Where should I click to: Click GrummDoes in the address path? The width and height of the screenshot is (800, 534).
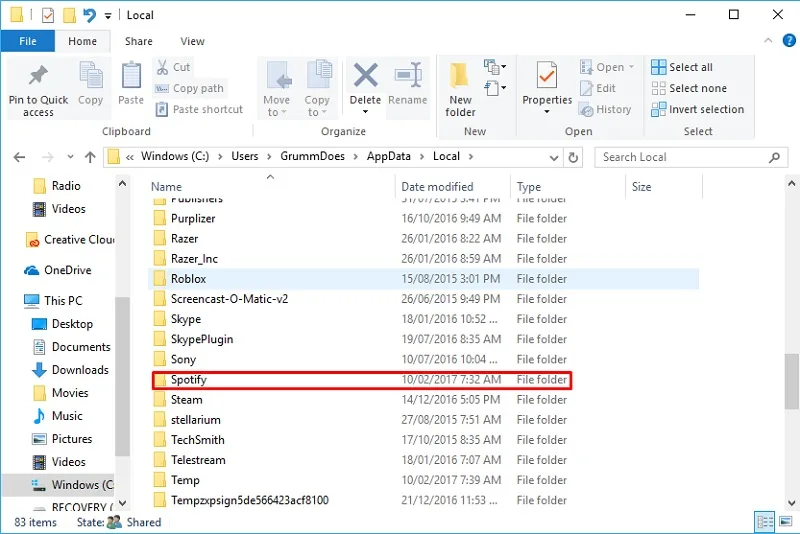pyautogui.click(x=313, y=156)
